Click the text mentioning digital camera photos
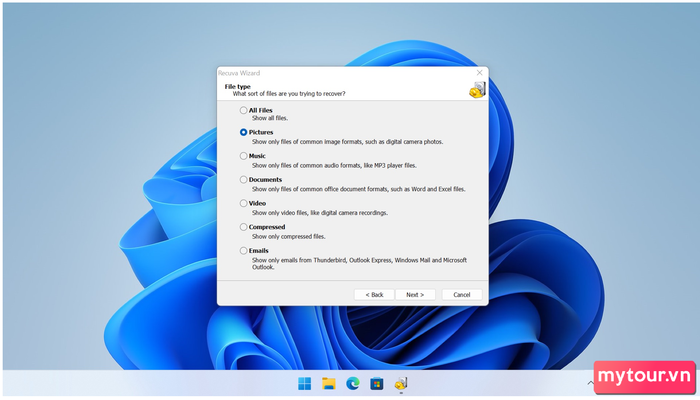The width and height of the screenshot is (700, 400). click(347, 142)
